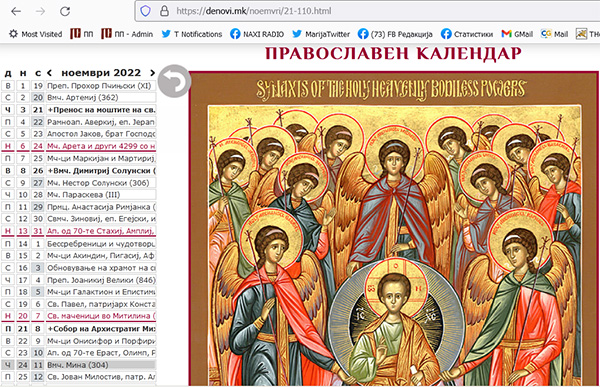The image size is (600, 387).
Task: Open T Notifications Twitter bookmark
Action: coord(191,34)
